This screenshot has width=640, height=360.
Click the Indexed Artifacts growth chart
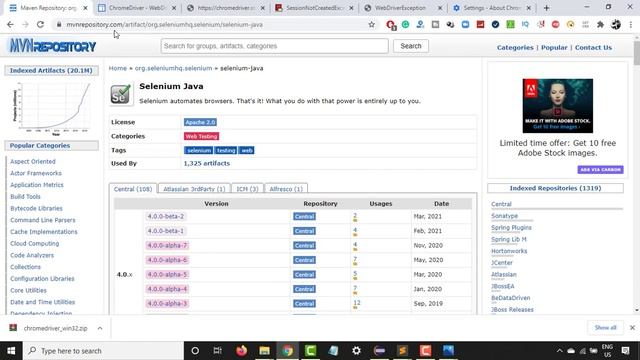coord(51,108)
